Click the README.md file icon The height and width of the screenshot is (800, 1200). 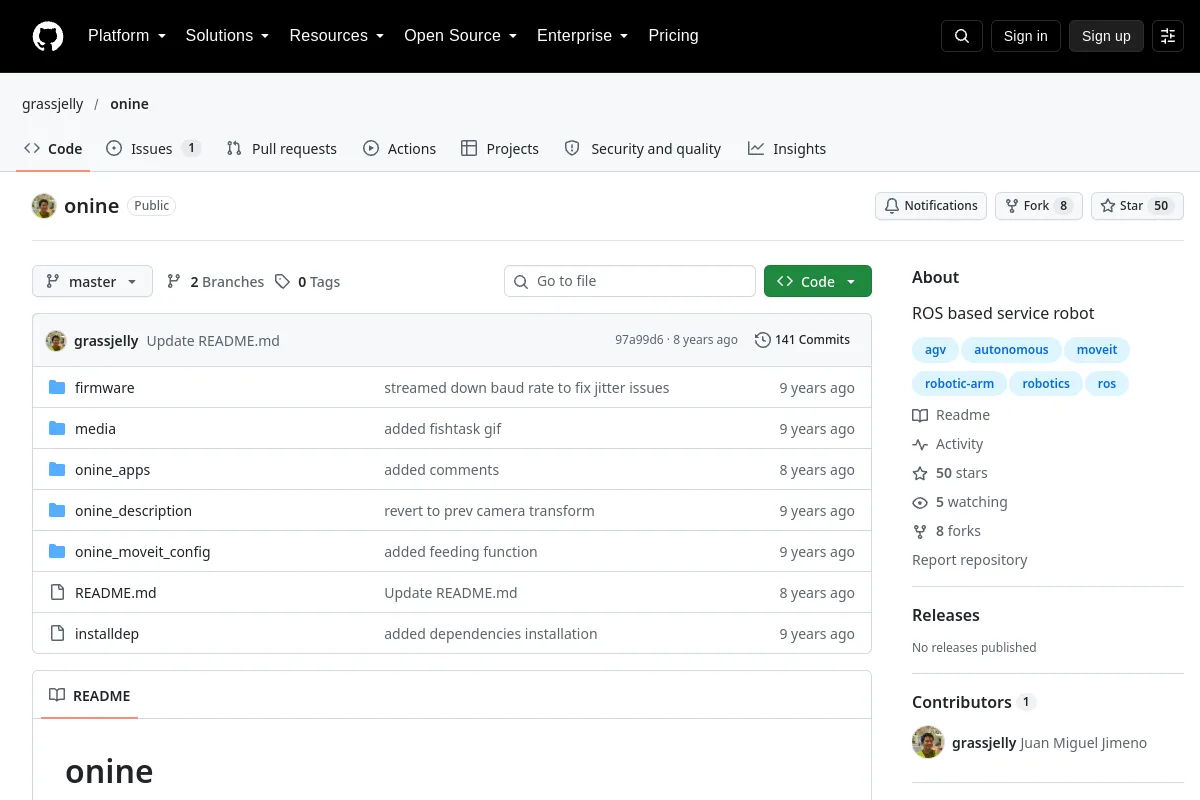coord(57,593)
